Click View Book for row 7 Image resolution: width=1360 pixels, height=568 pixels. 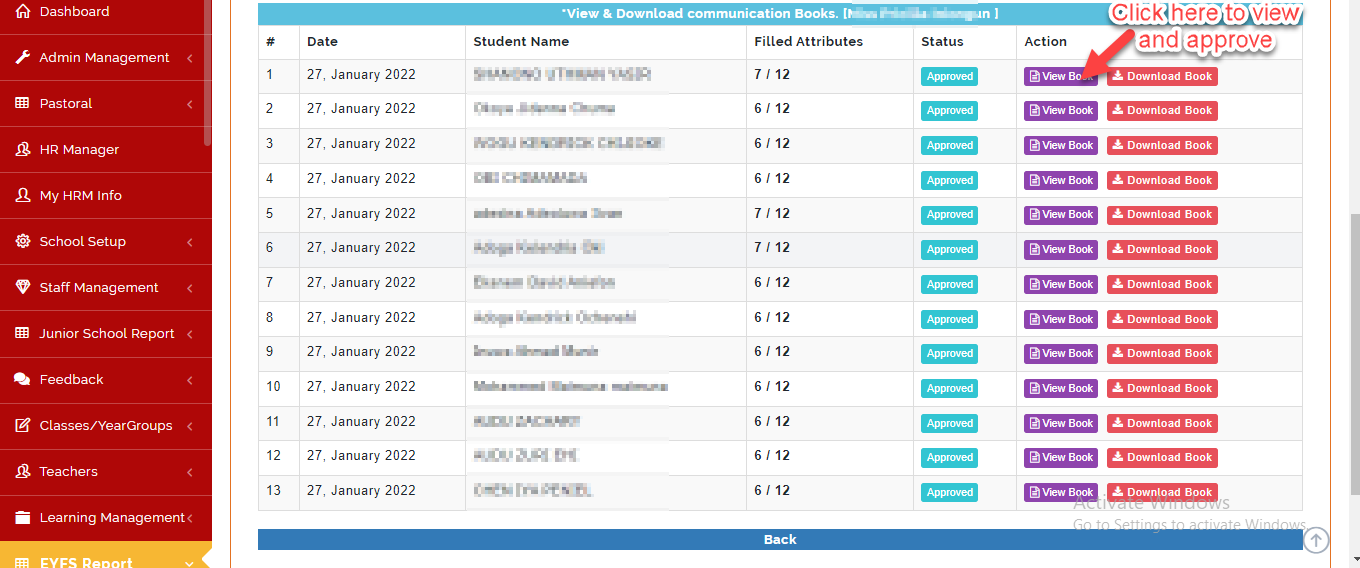click(x=1061, y=285)
